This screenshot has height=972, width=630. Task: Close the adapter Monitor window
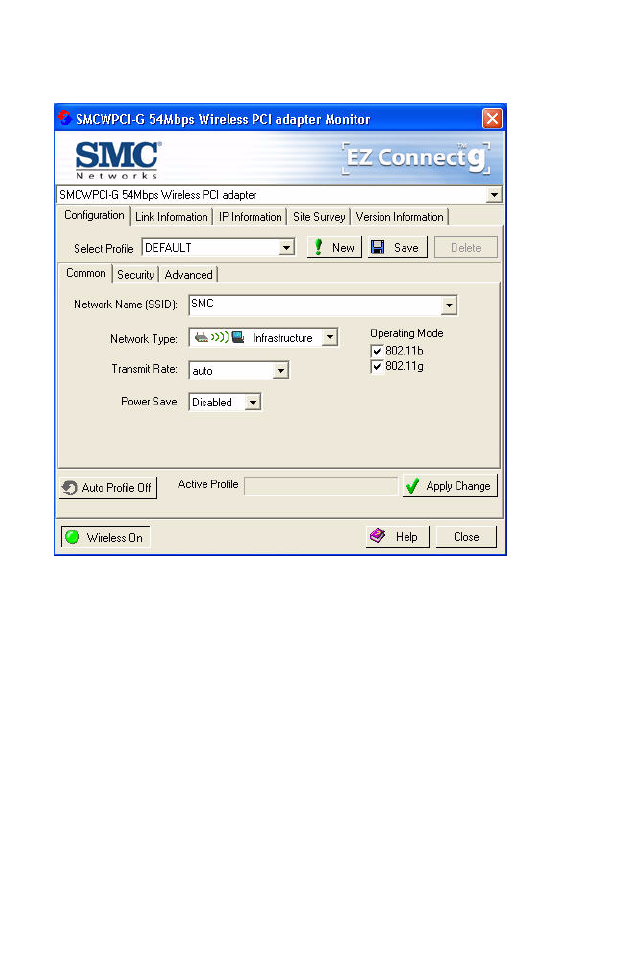(x=492, y=118)
